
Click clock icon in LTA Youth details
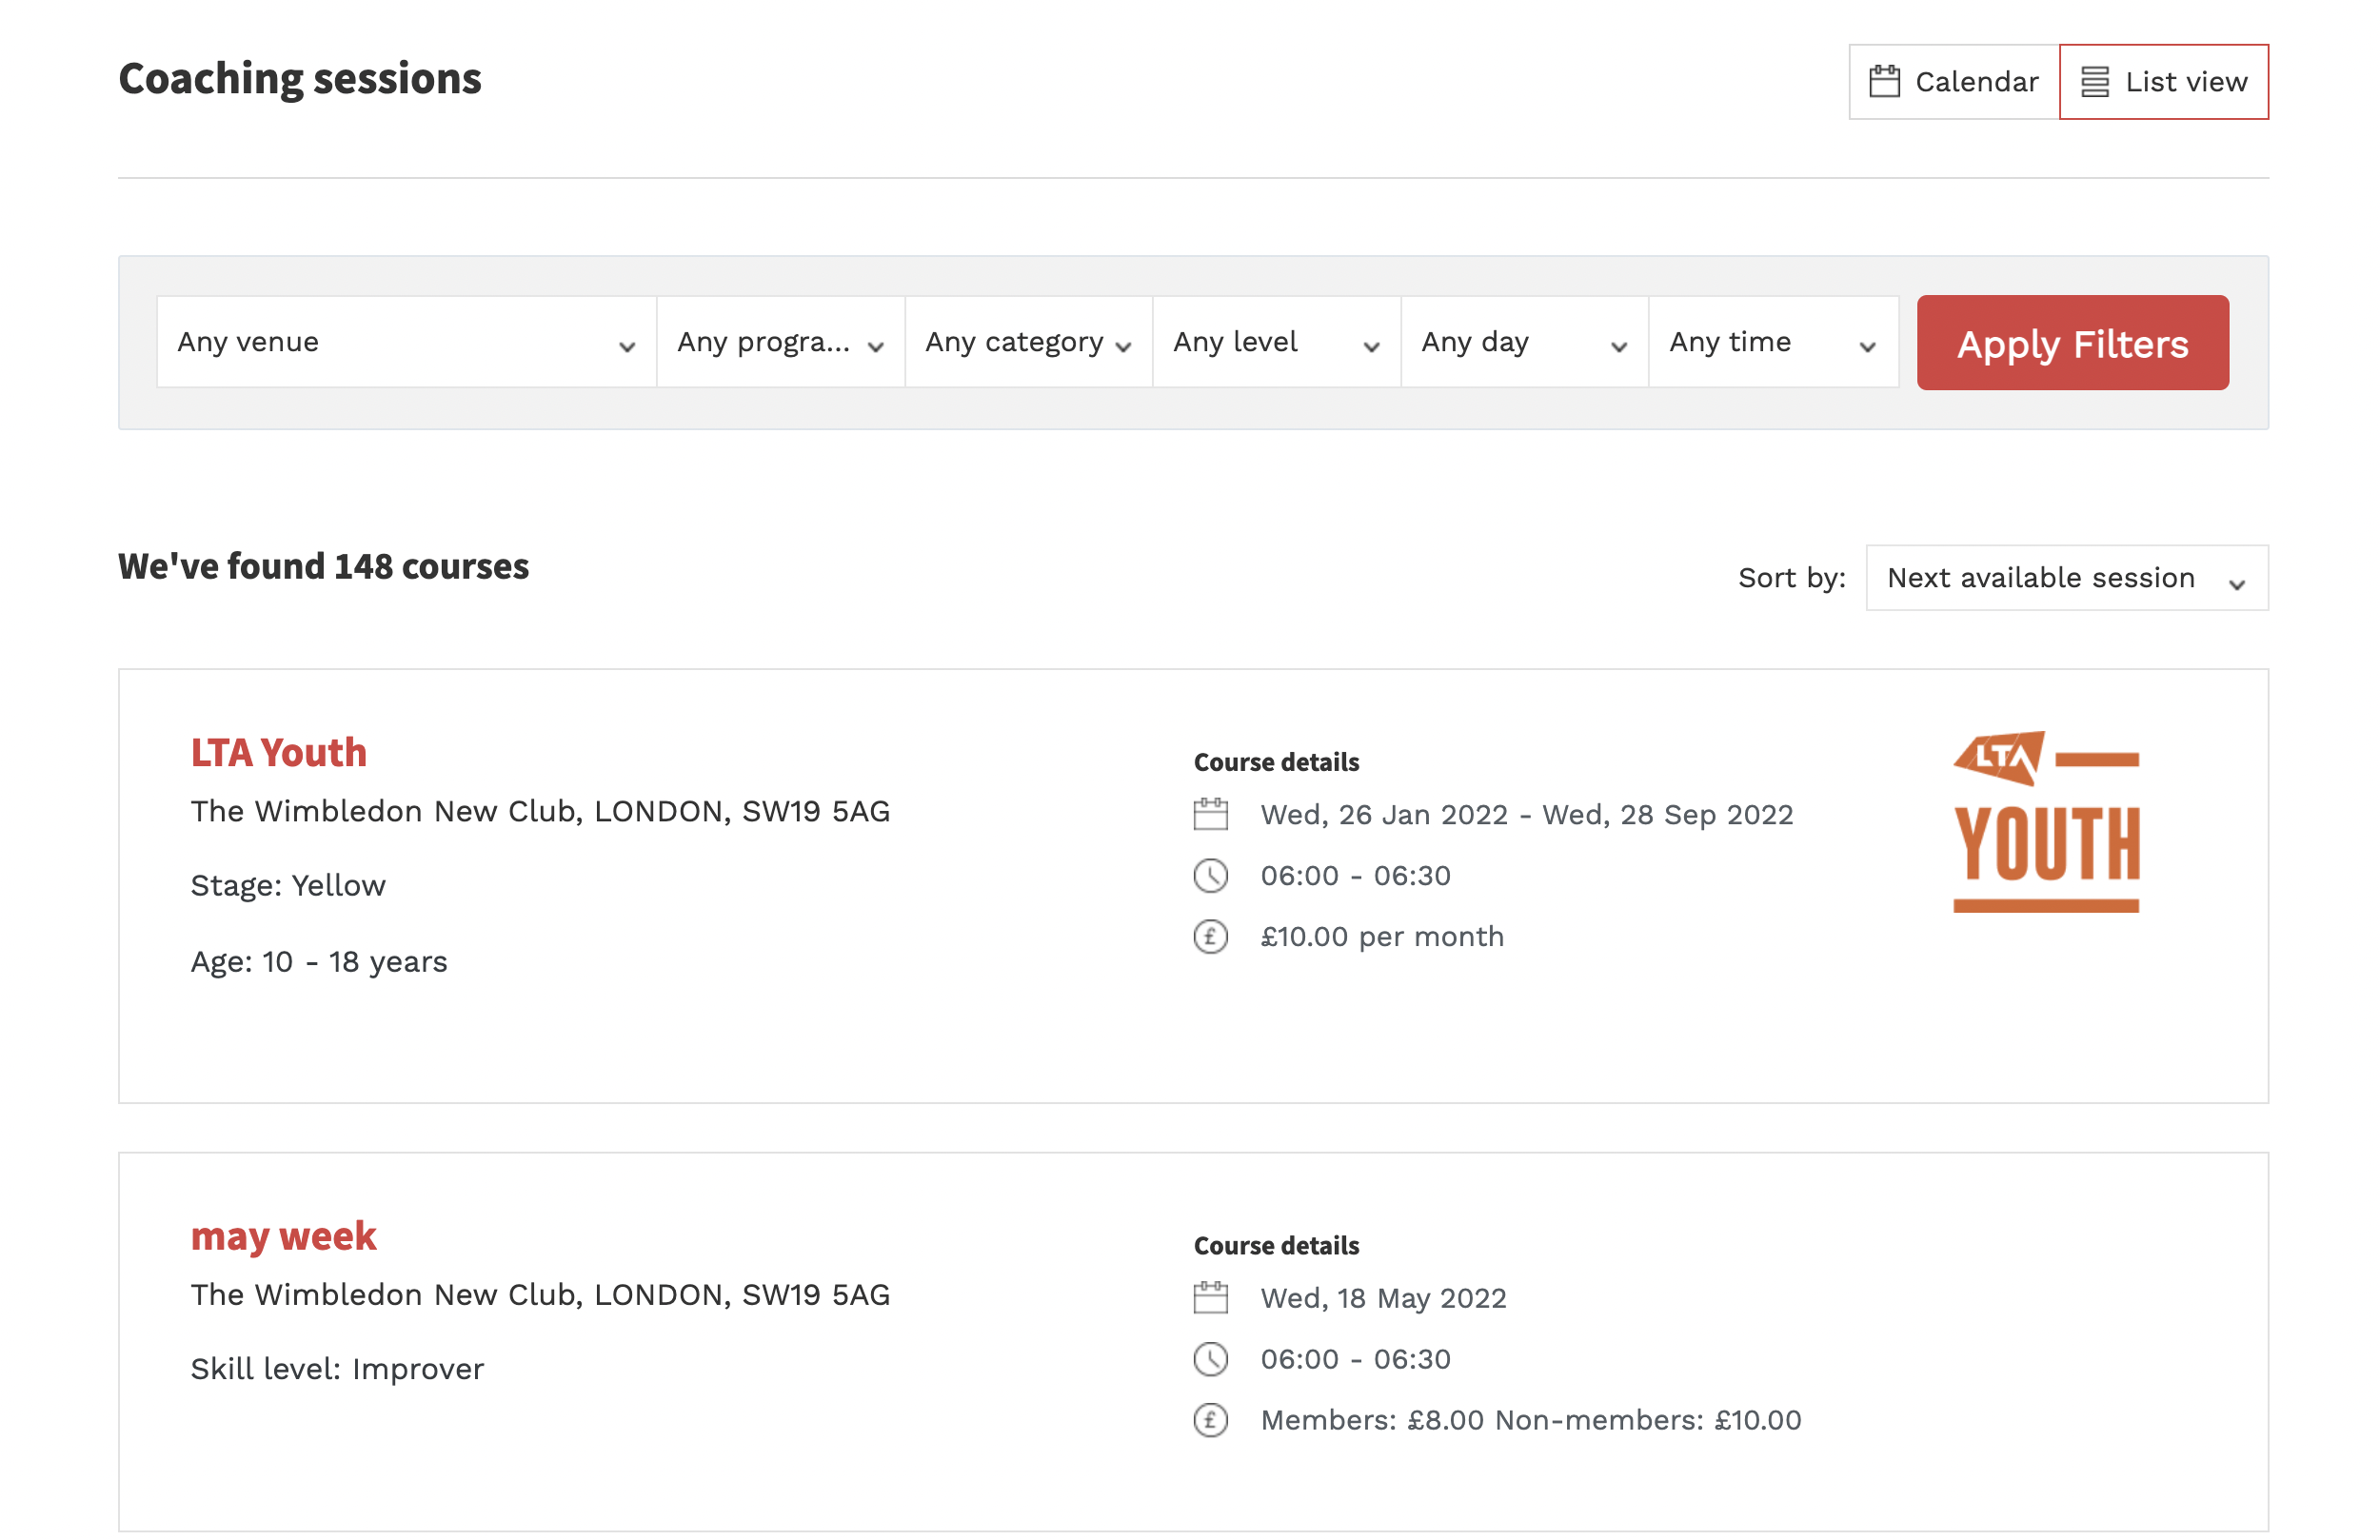coord(1210,875)
